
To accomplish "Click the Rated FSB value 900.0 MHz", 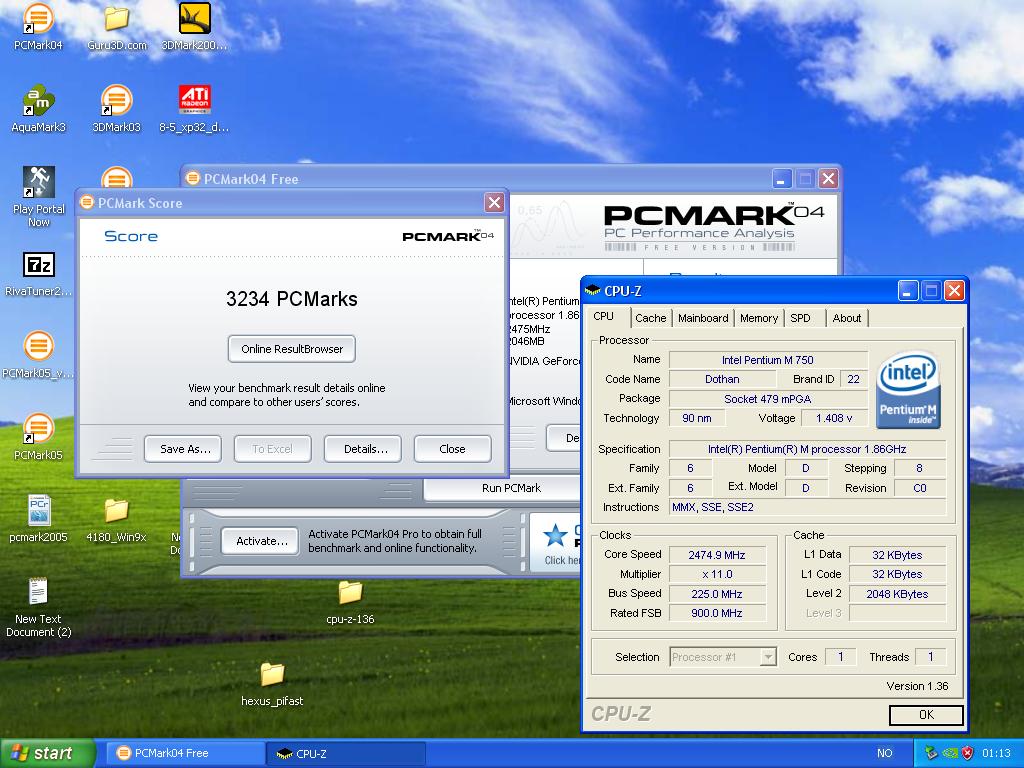I will pos(716,613).
